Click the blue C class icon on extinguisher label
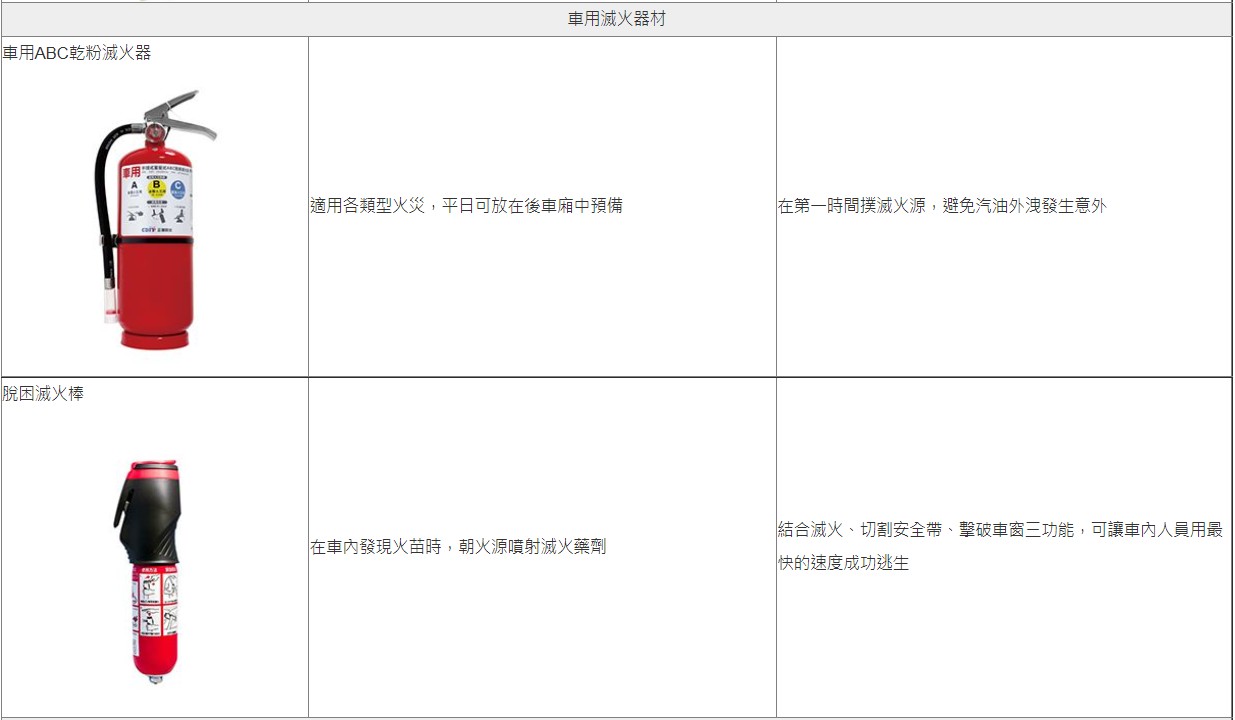This screenshot has width=1235, height=720. click(x=177, y=187)
